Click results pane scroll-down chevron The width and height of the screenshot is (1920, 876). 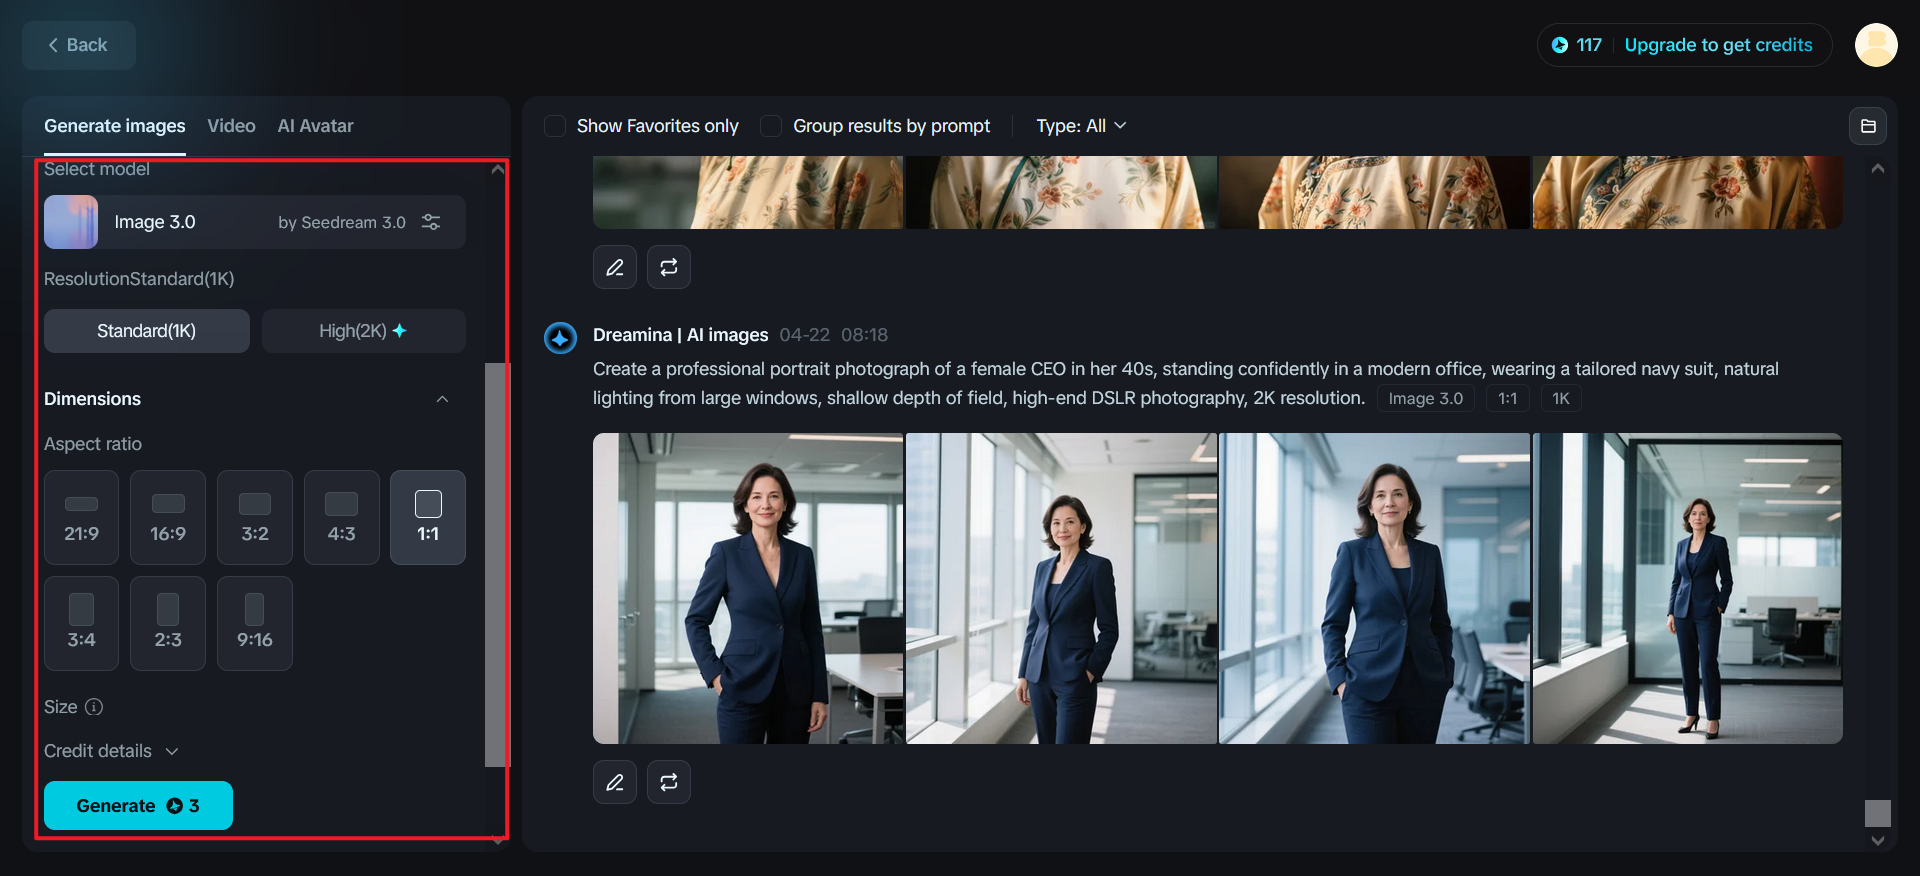(1878, 841)
